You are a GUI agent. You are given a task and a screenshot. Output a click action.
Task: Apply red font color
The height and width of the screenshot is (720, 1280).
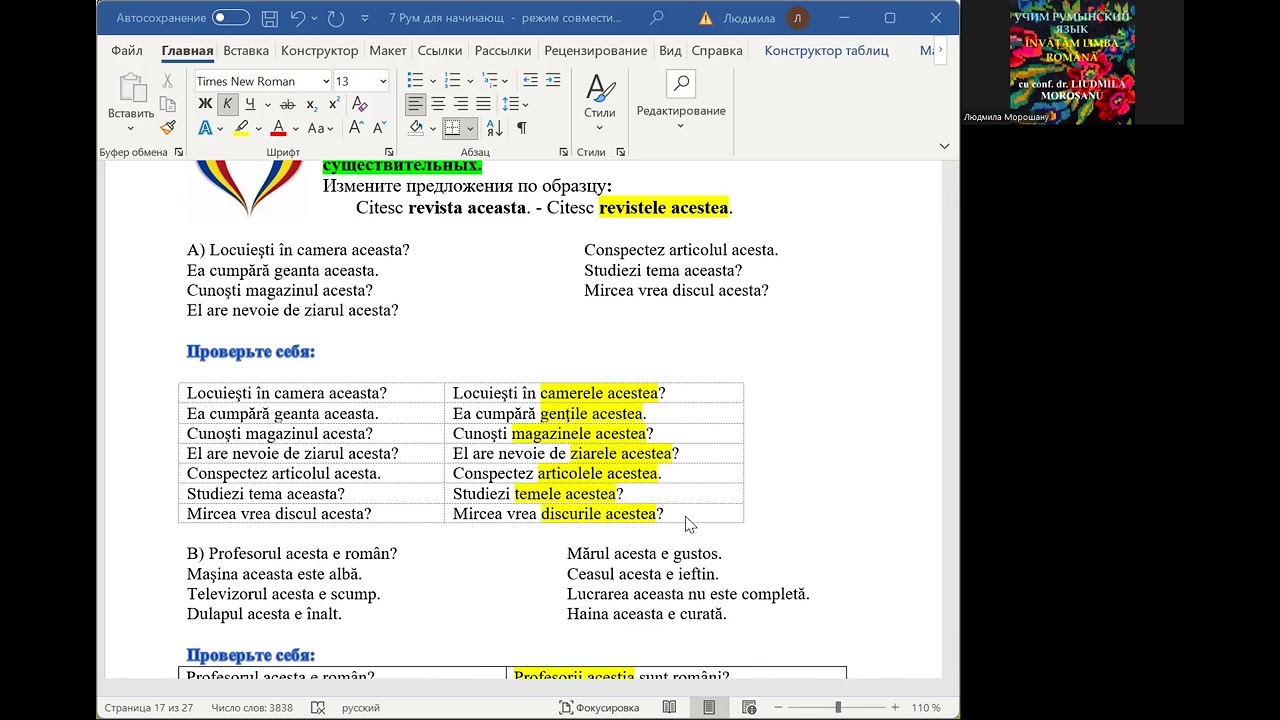click(x=278, y=128)
